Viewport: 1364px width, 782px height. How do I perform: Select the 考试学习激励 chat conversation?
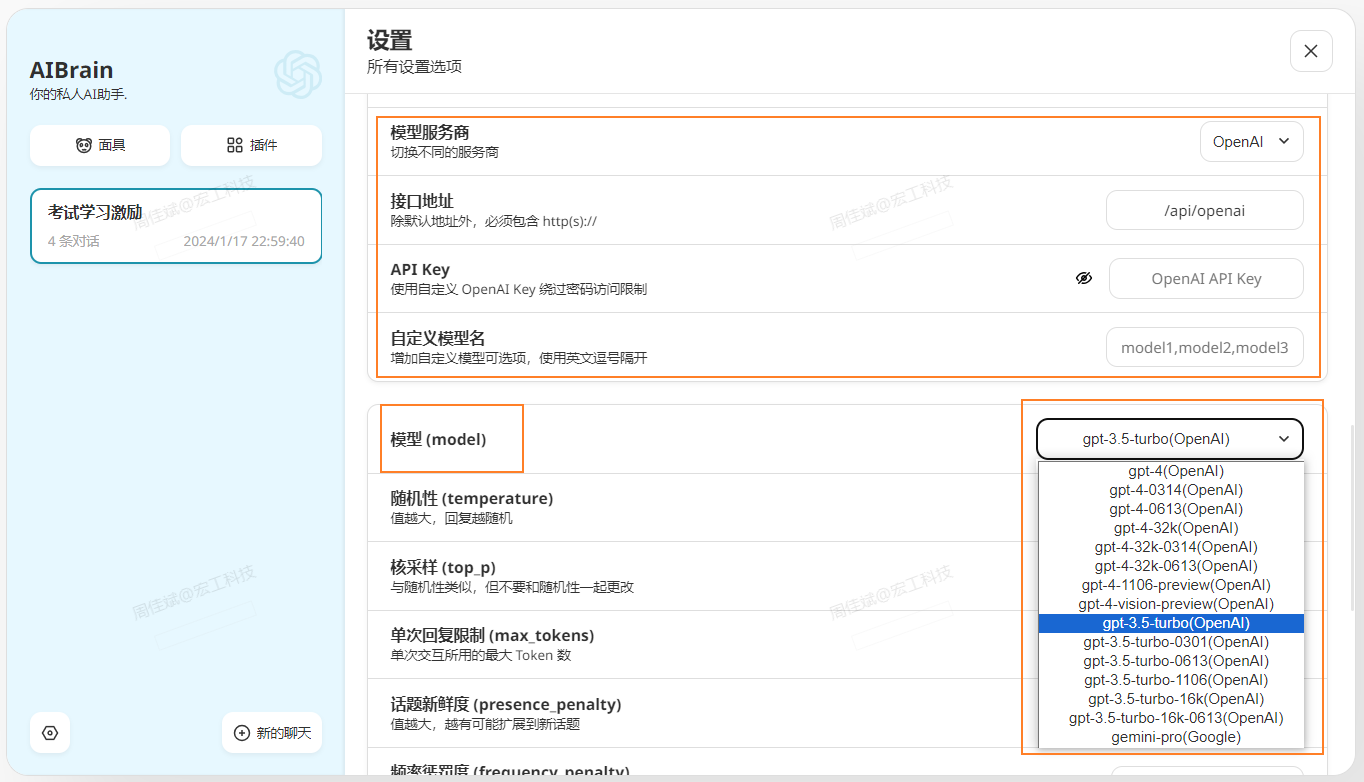tap(176, 226)
